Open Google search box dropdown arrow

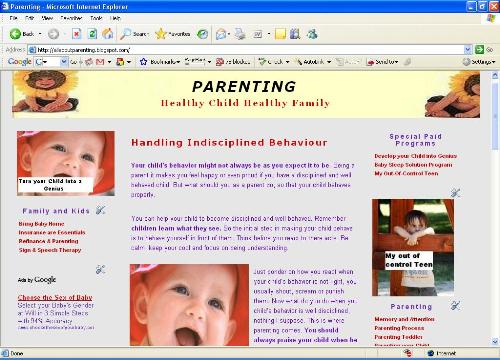click(x=64, y=62)
